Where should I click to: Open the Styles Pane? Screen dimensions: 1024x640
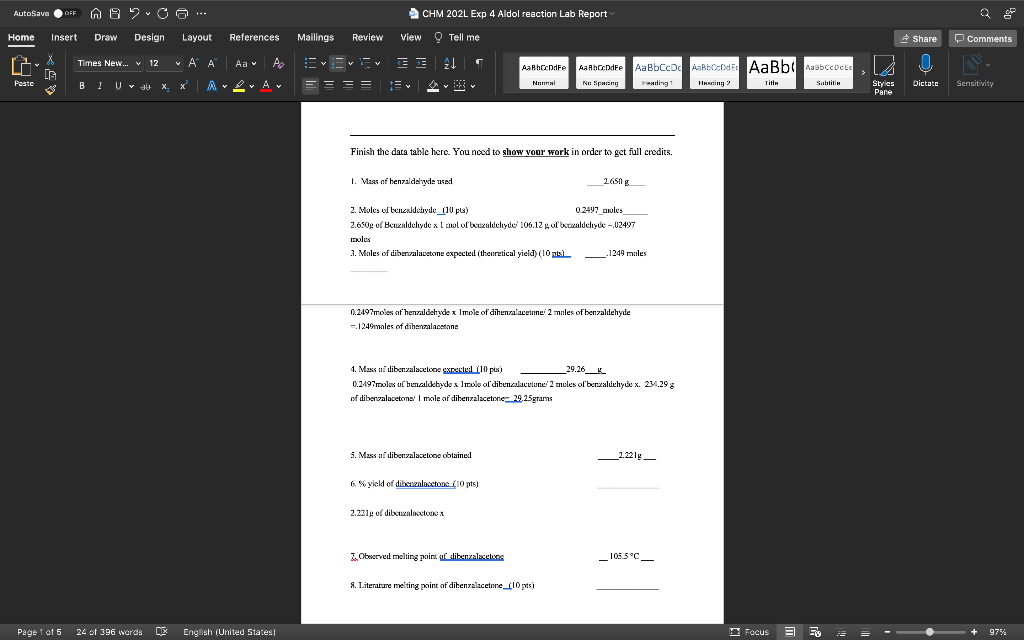pos(886,72)
